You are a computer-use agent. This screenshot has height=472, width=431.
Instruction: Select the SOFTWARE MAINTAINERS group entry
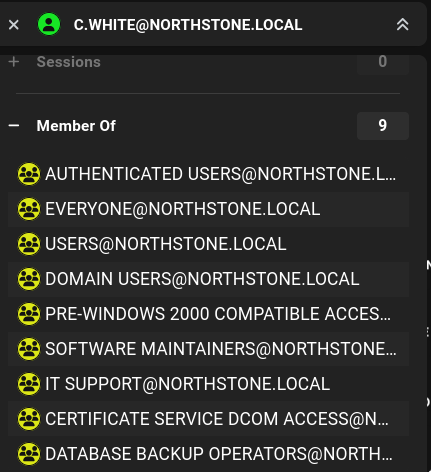click(208, 349)
